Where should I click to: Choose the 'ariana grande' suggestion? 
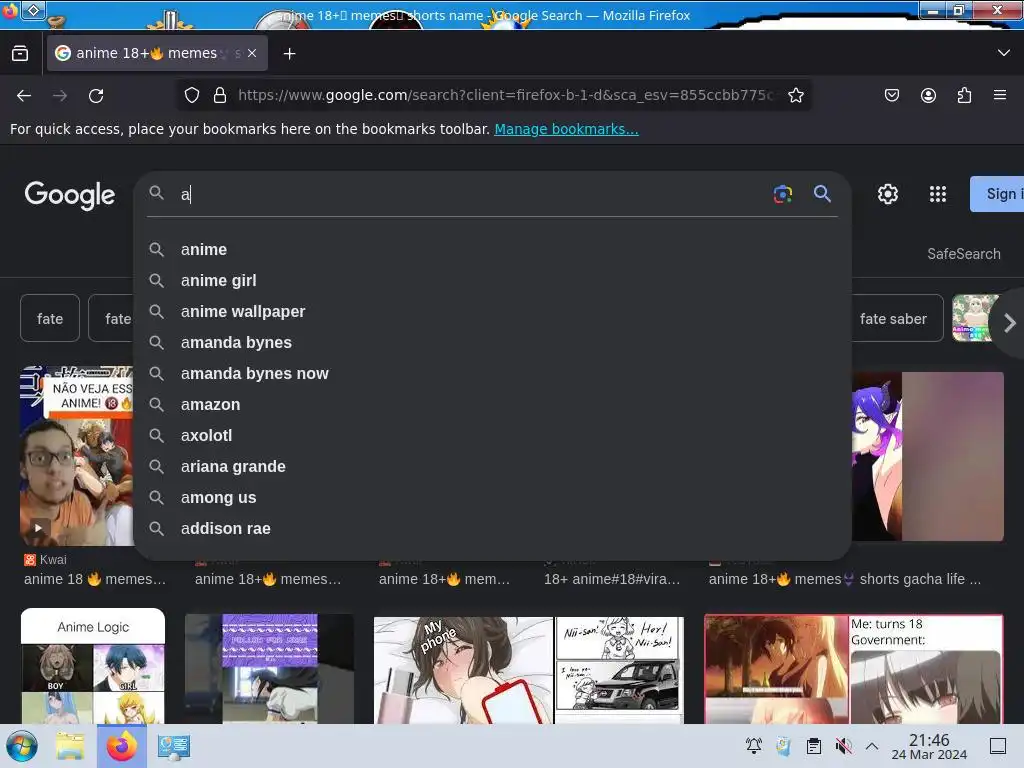coord(492,466)
